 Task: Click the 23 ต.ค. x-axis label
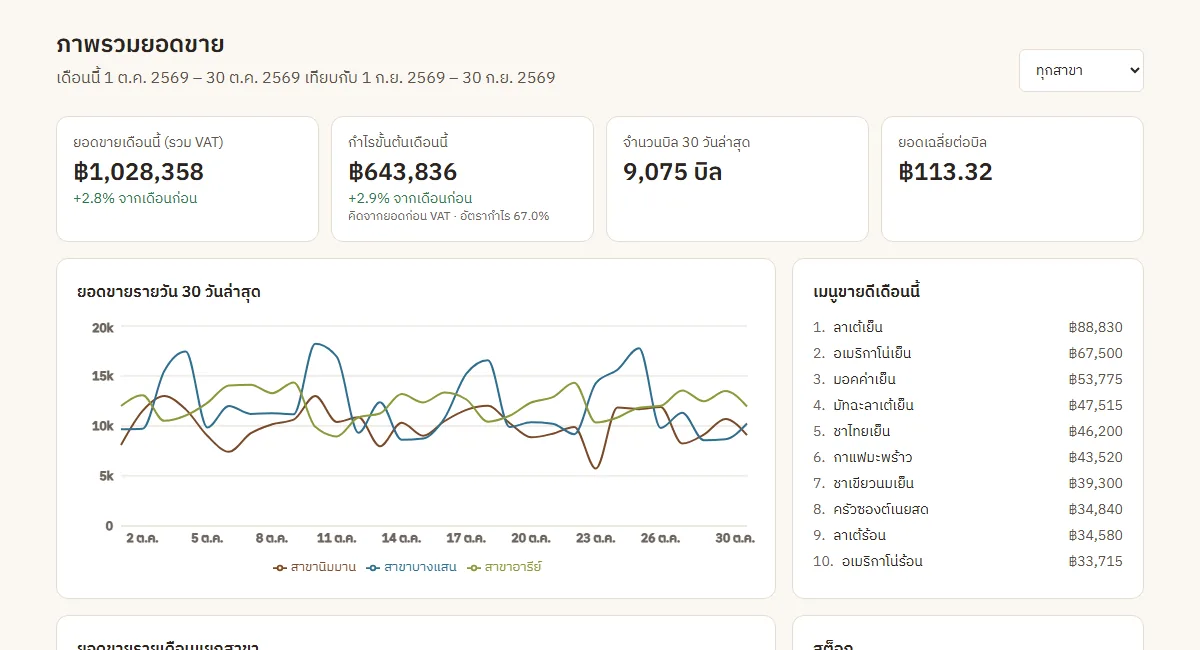[596, 538]
